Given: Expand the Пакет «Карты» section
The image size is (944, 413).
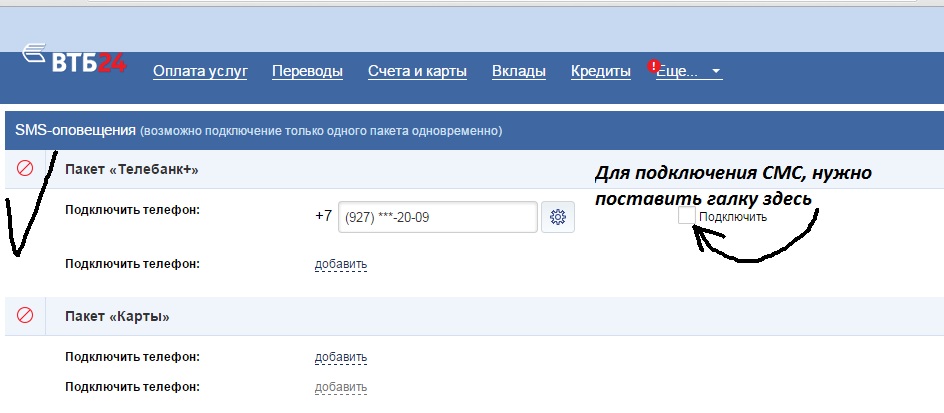Looking at the screenshot, I should [x=117, y=316].
